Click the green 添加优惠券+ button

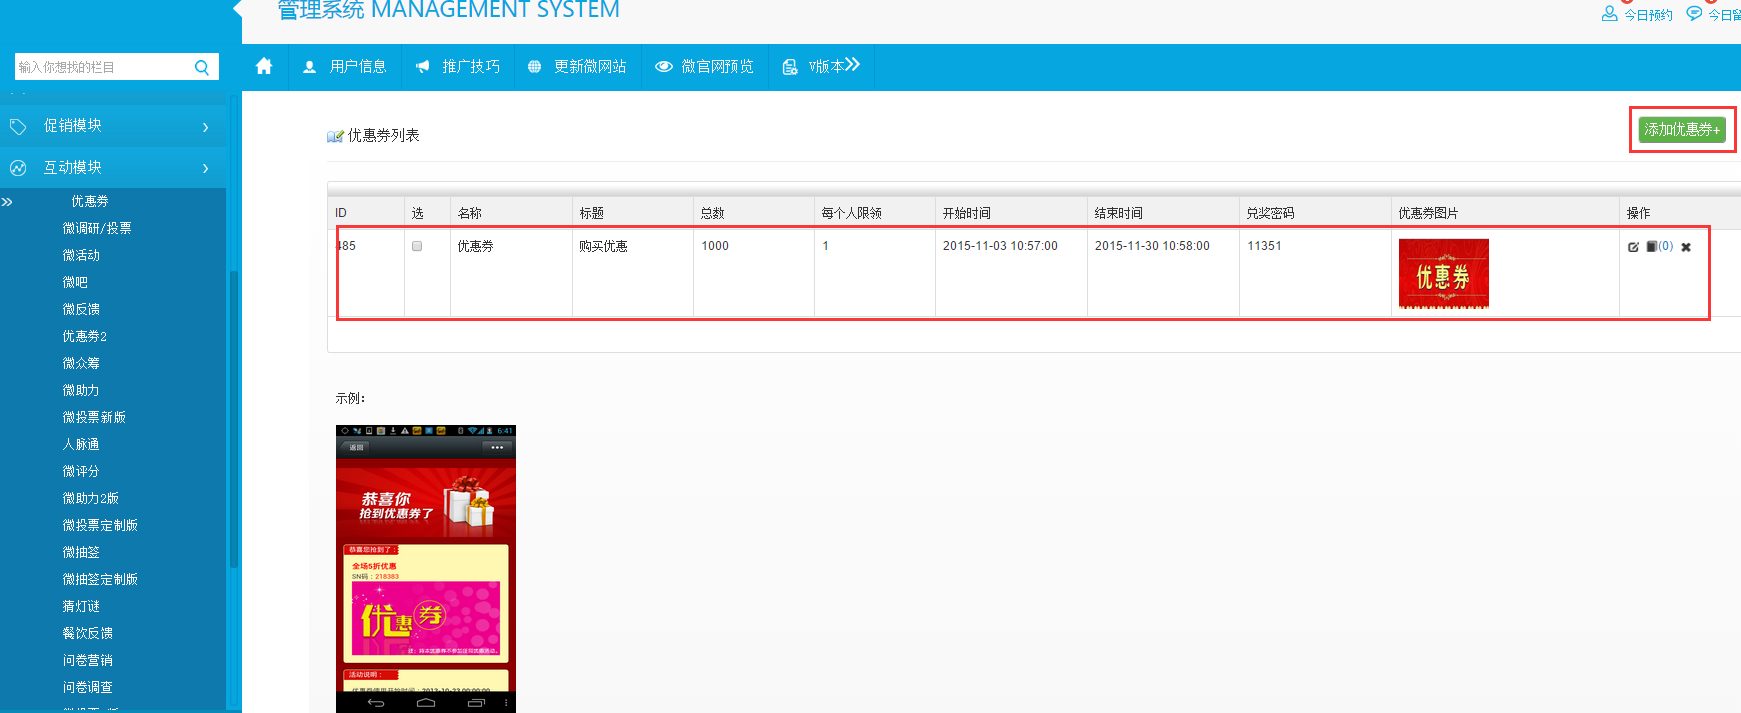click(1682, 129)
